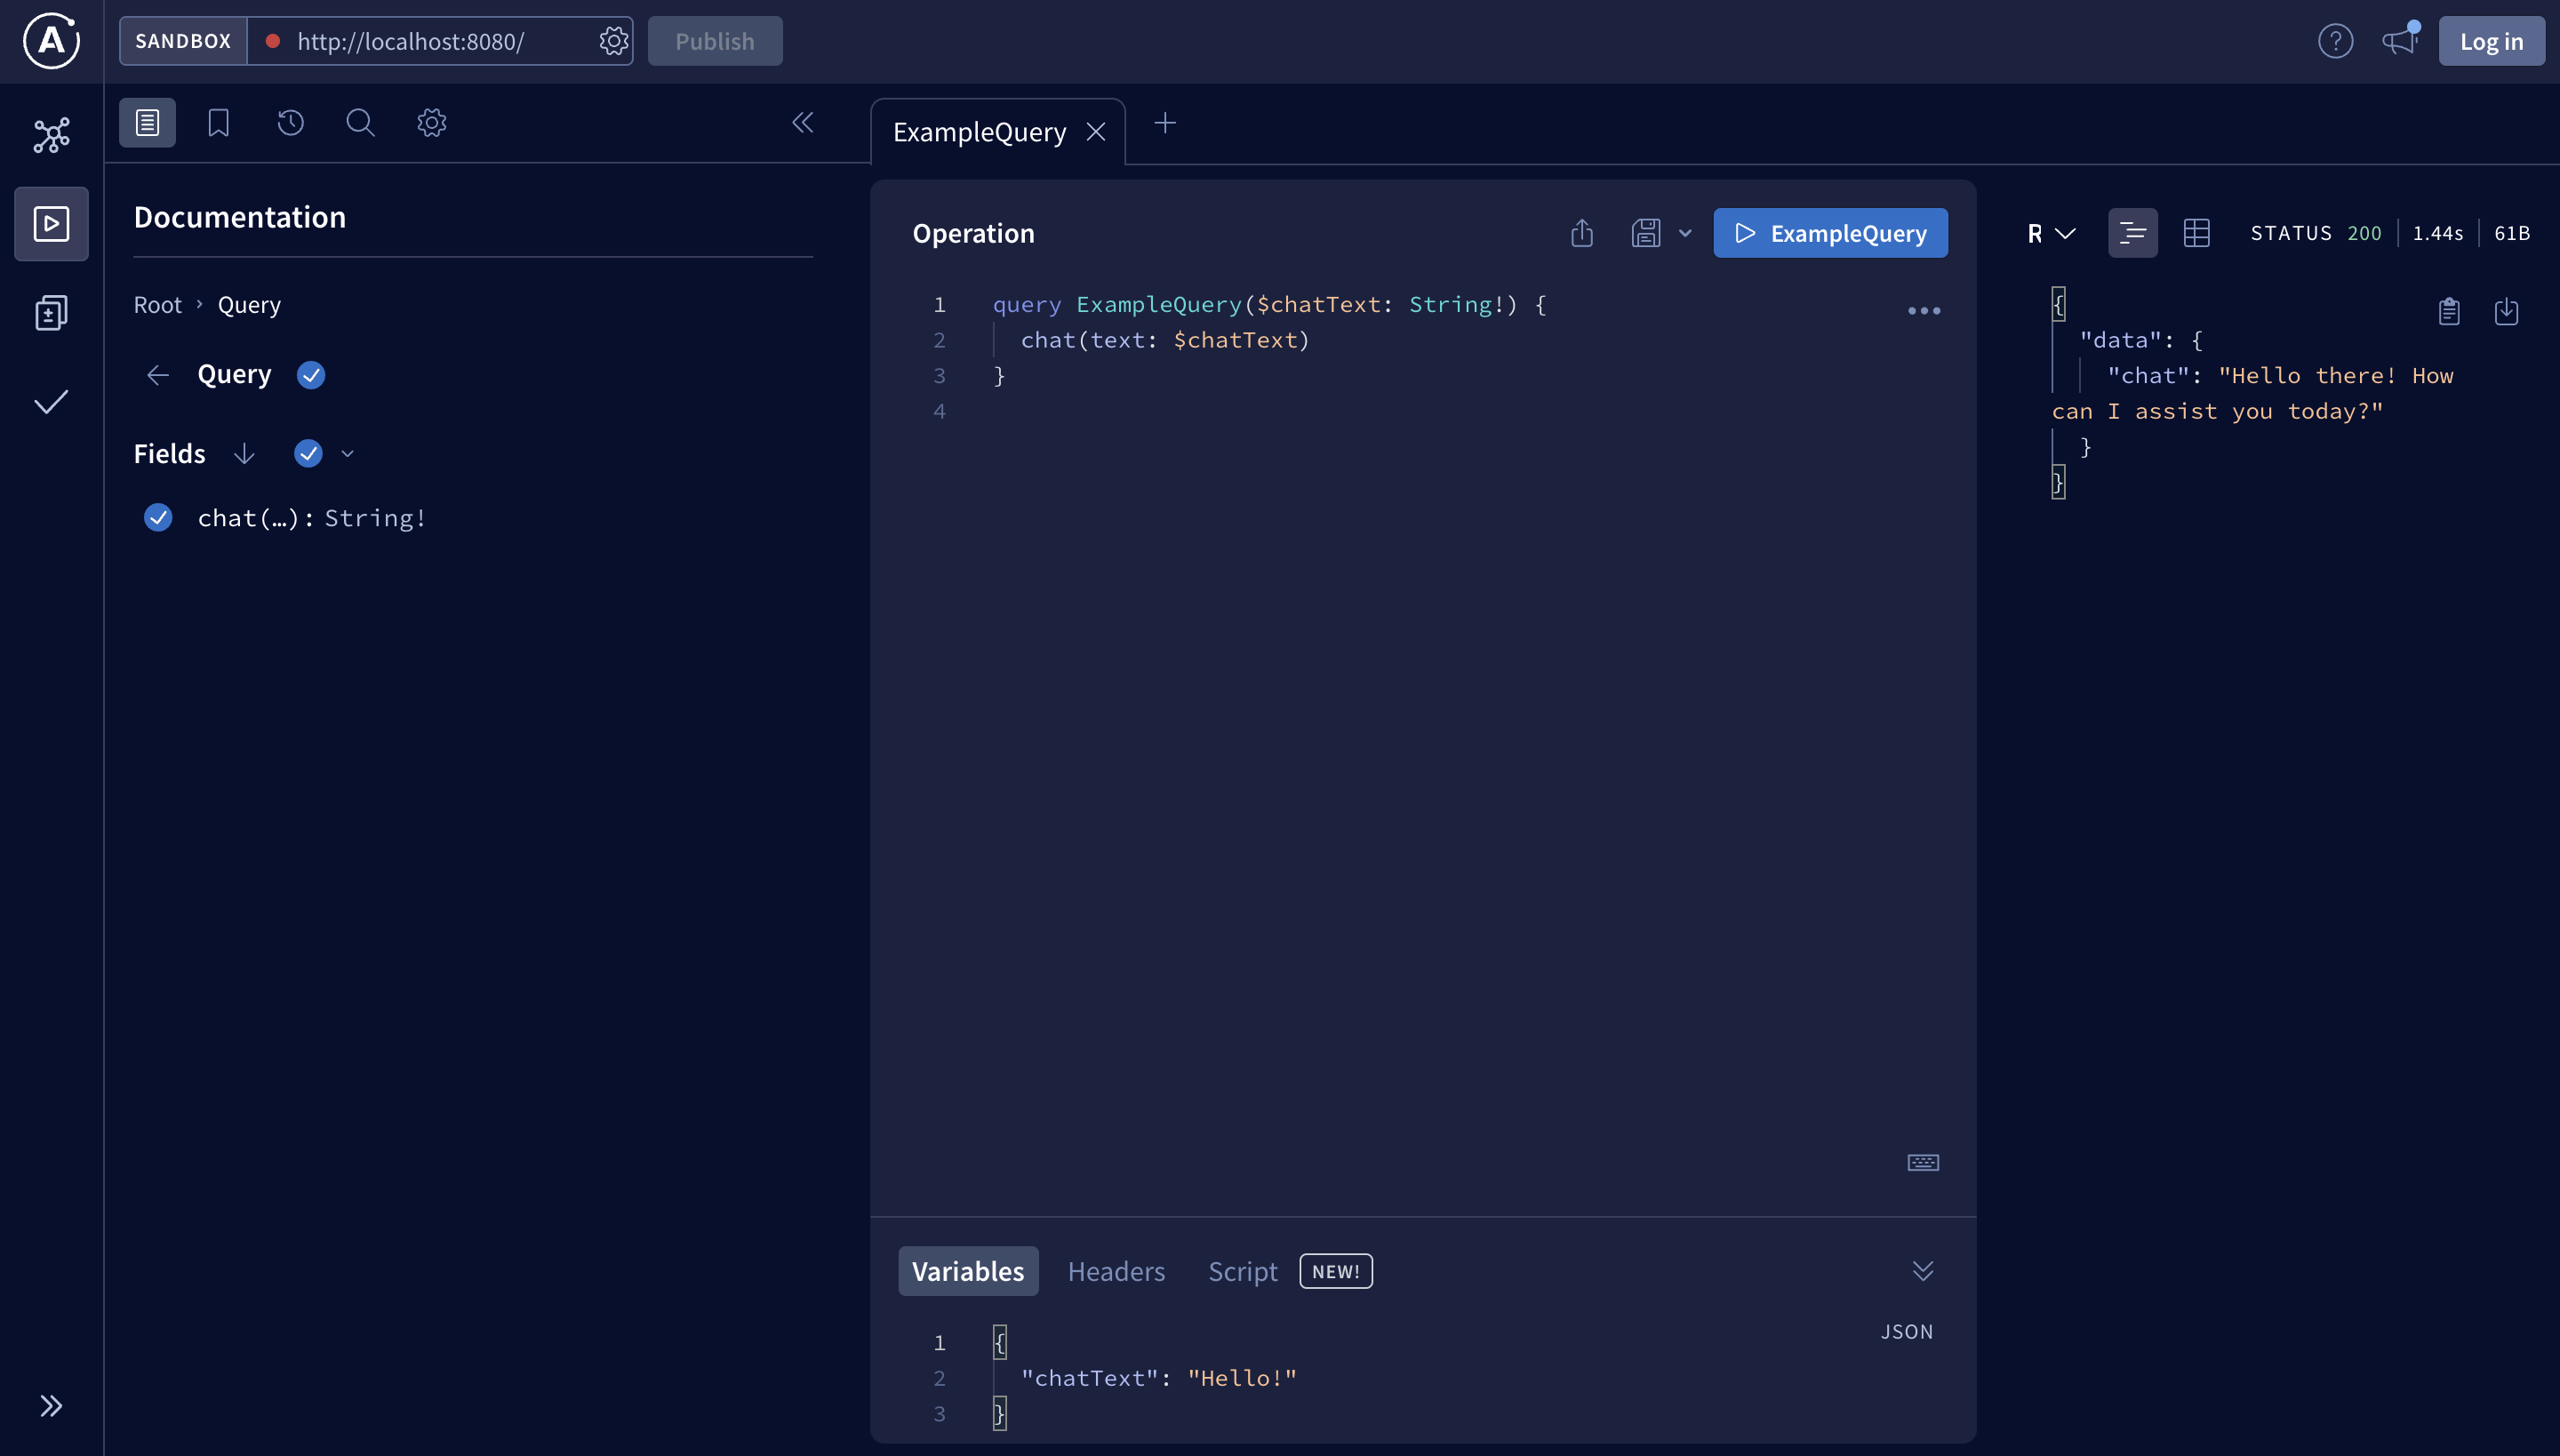Toggle the Query type checkmark
Viewport: 2560px width, 1456px height.
(x=311, y=375)
